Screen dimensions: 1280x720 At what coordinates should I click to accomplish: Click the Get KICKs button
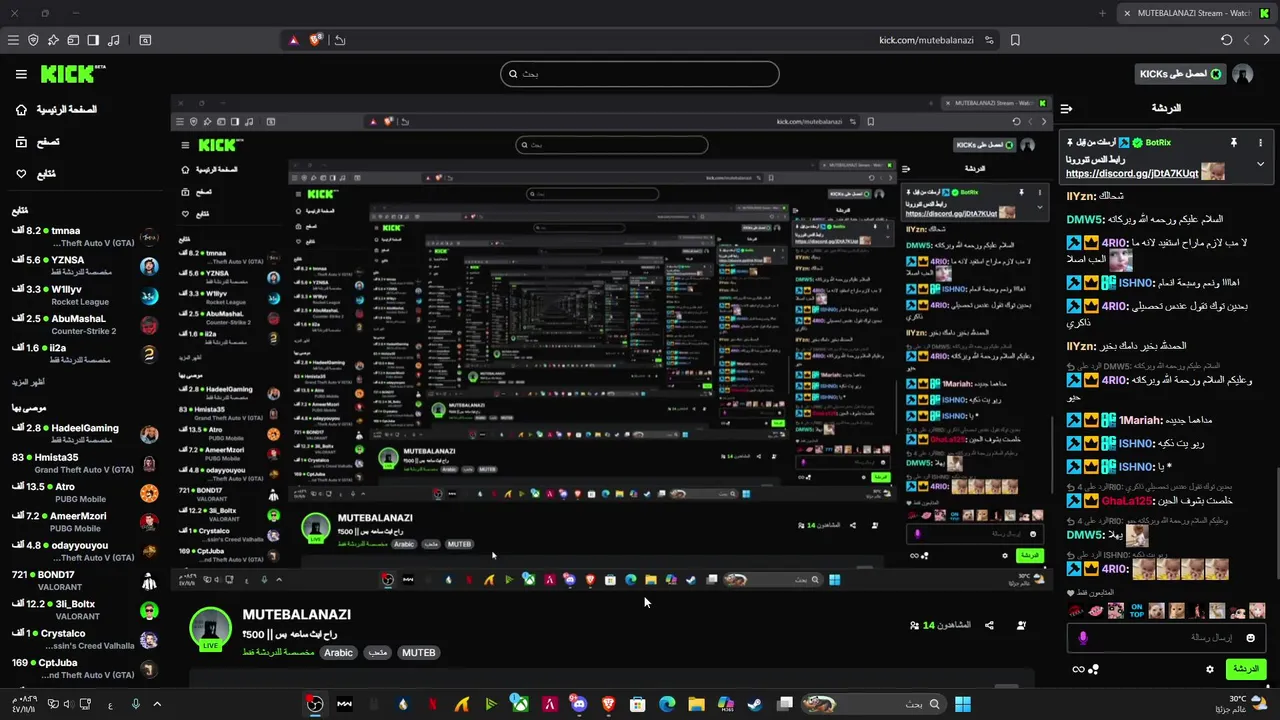pyautogui.click(x=1180, y=74)
